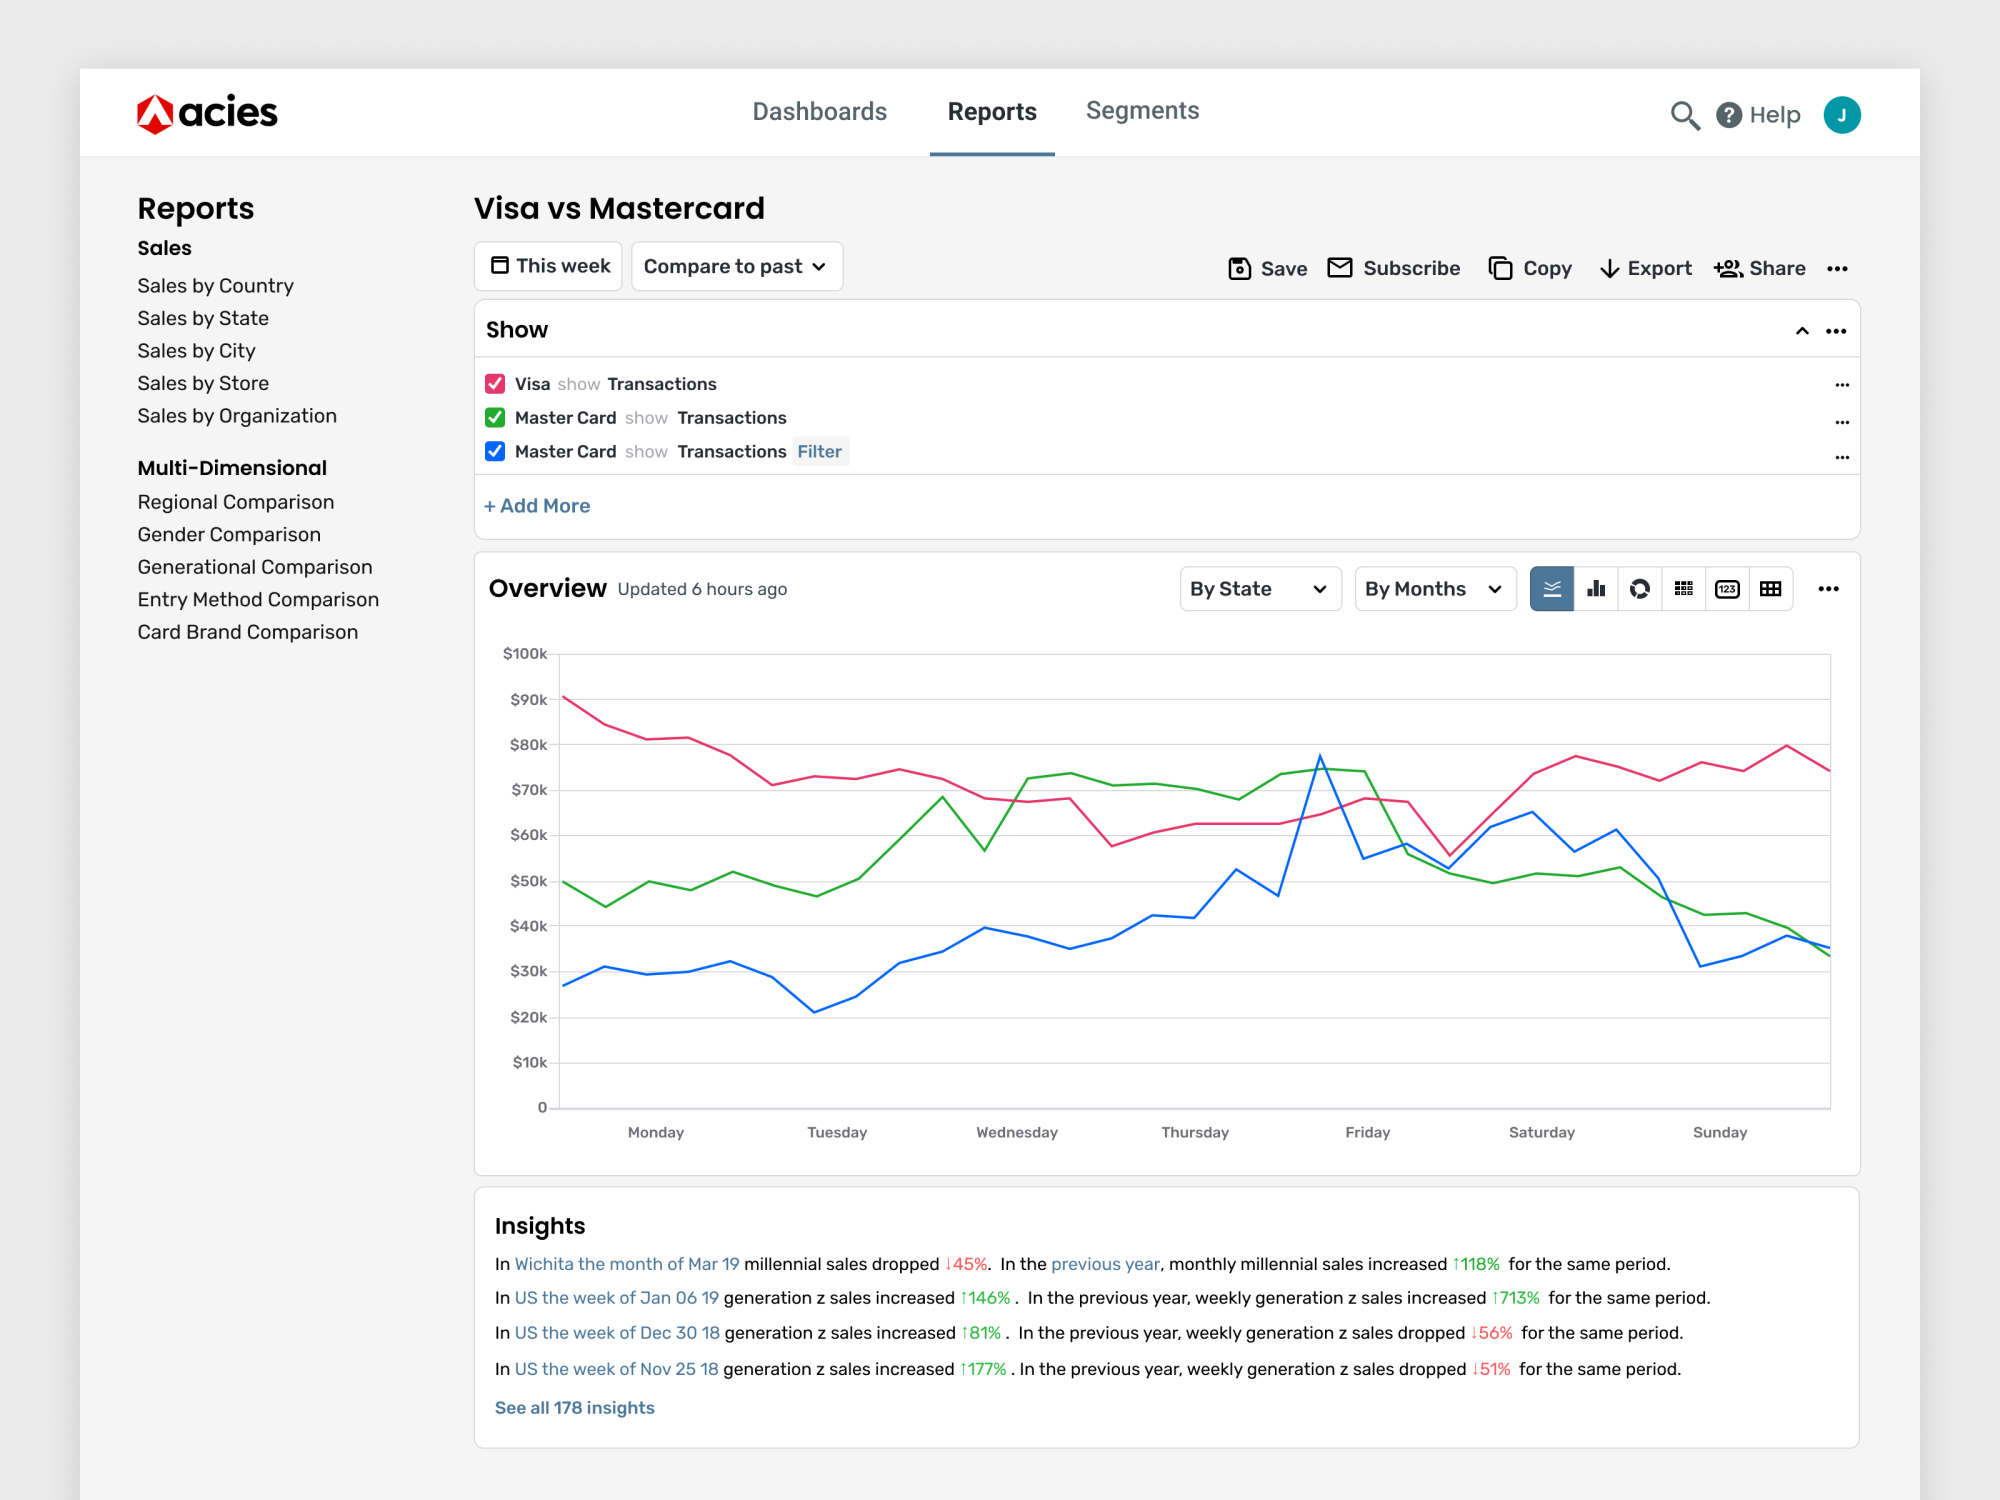
Task: Click the Filter tag on Master Card
Action: [820, 452]
